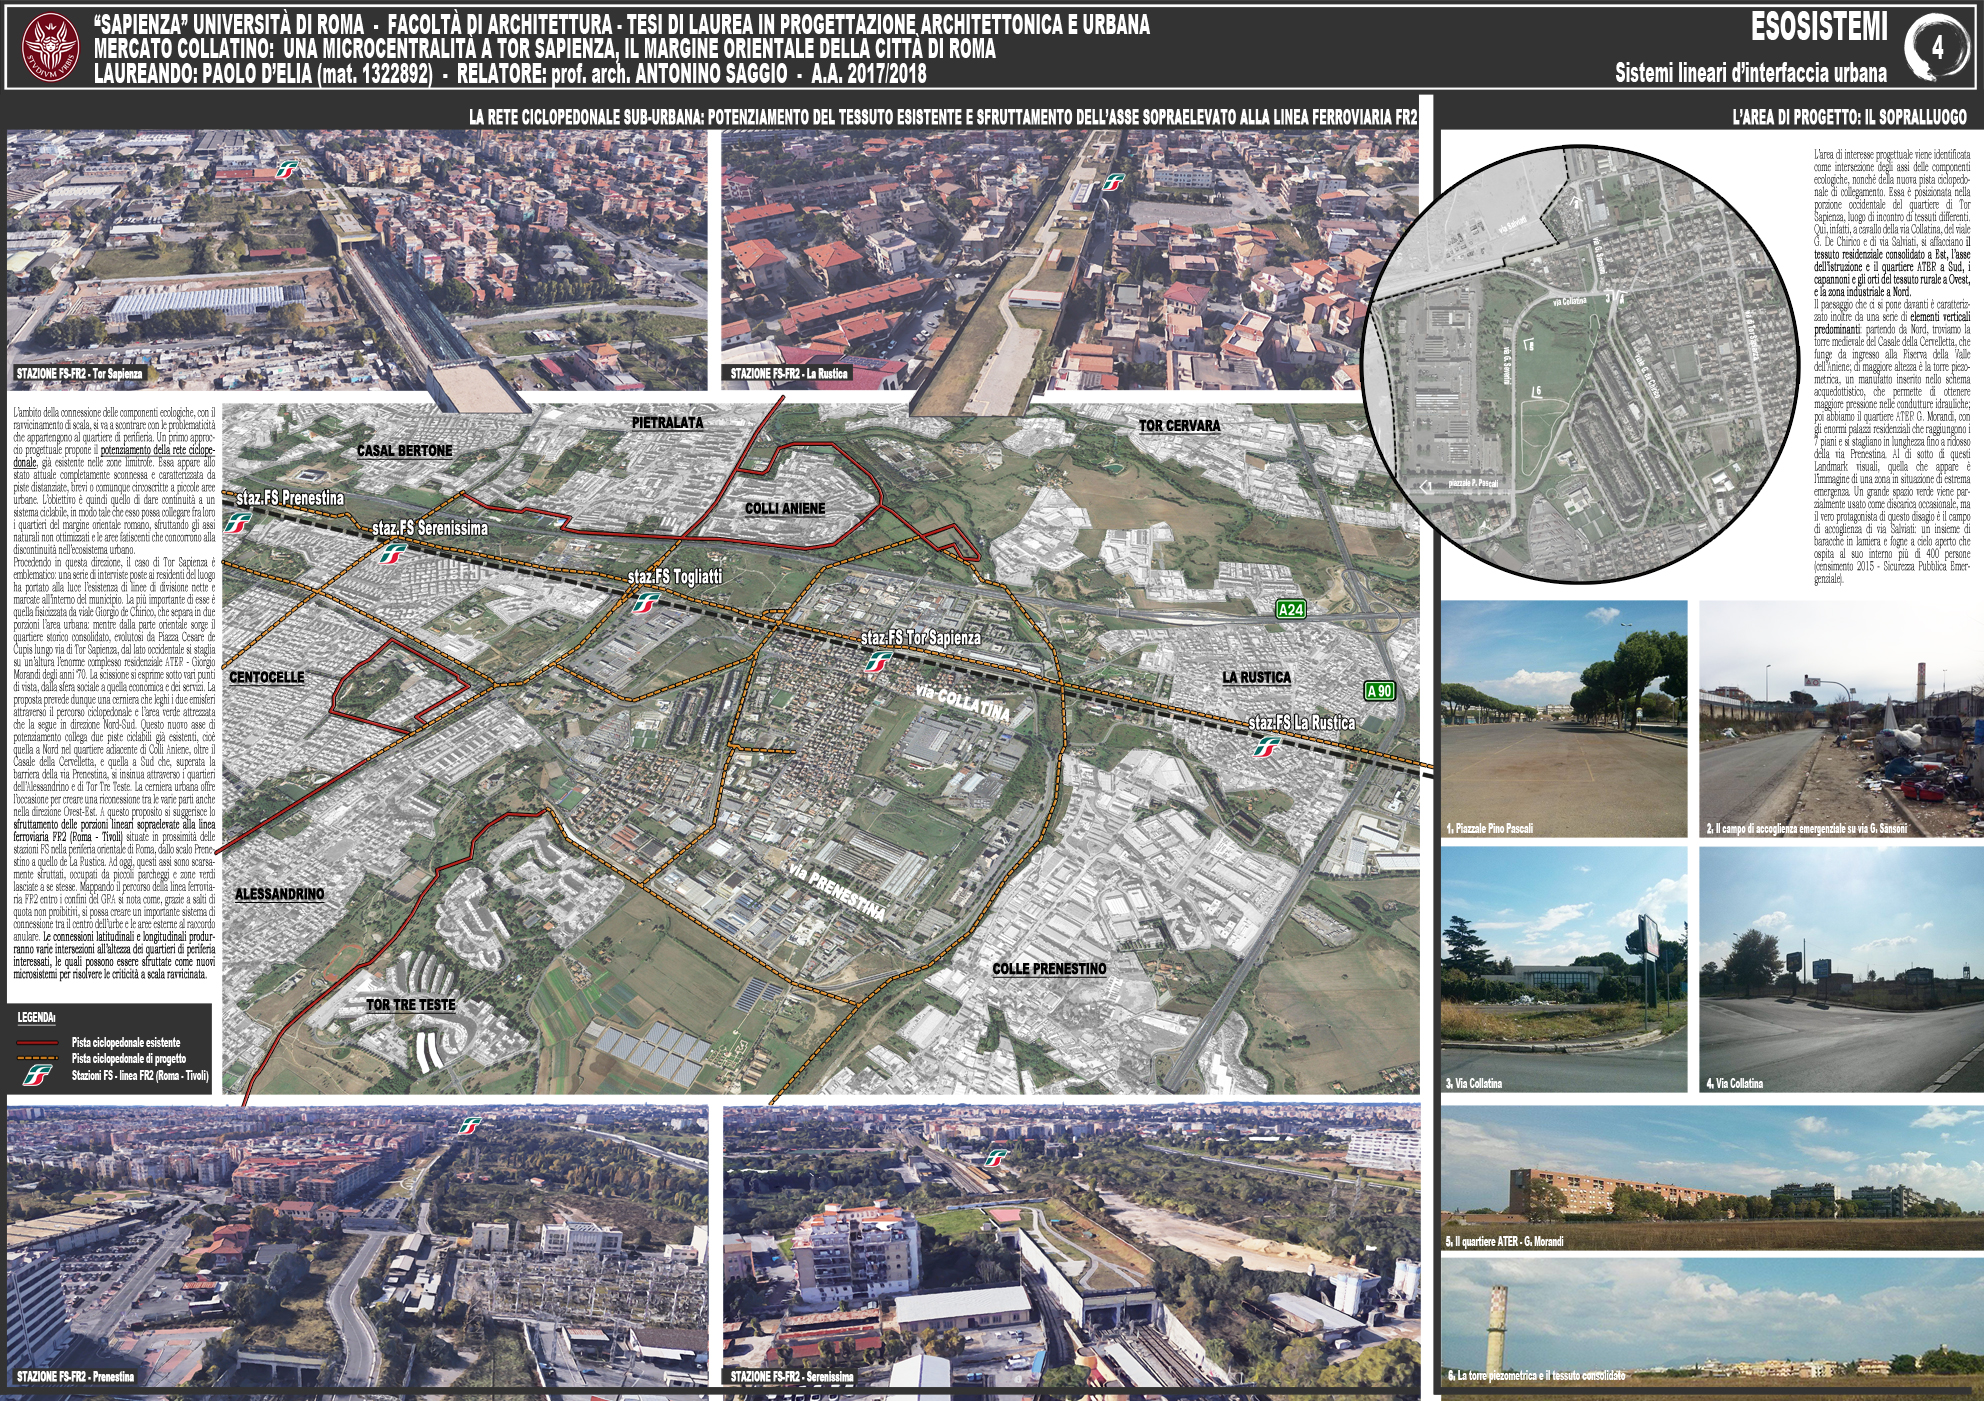Click the COLLI ANIENE district label on map
This screenshot has height=1401, width=1984.
(784, 508)
